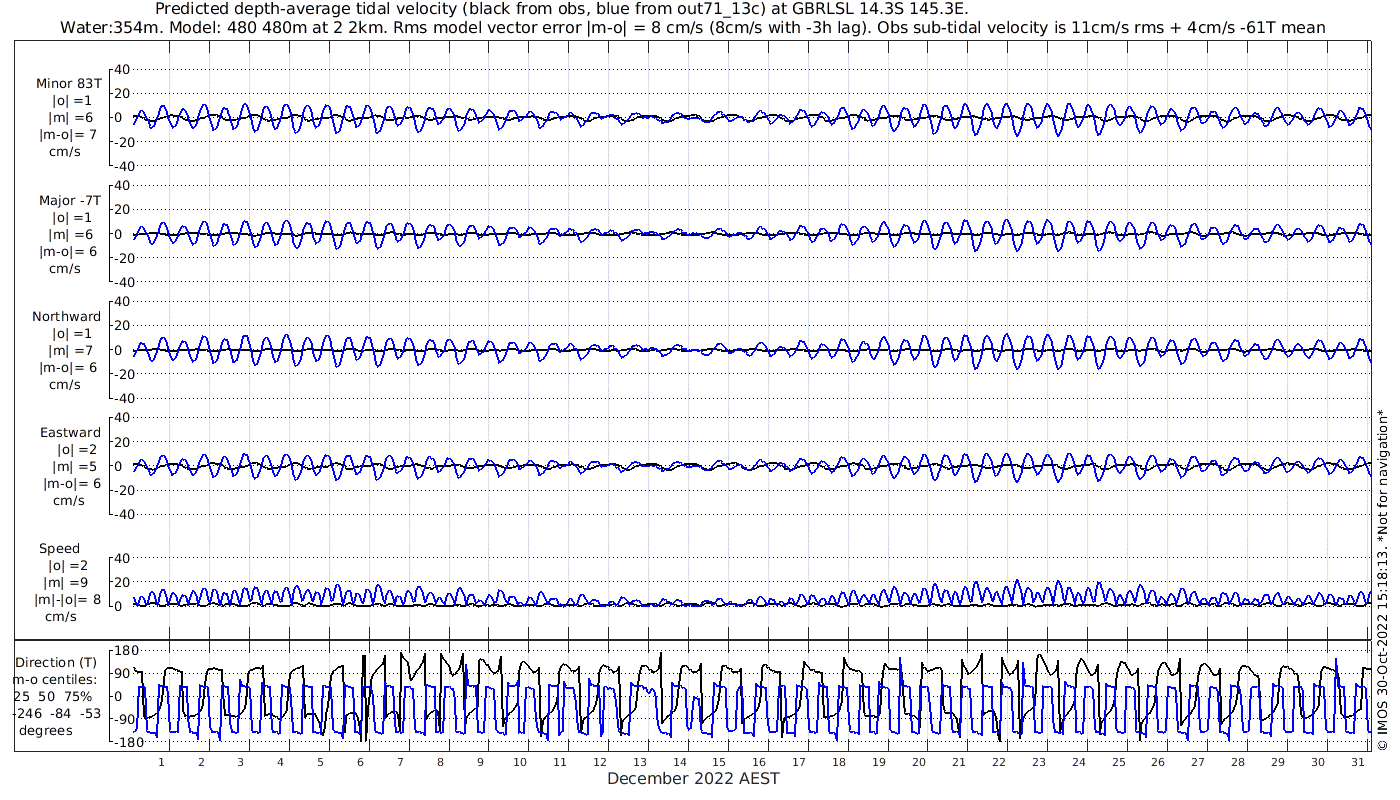The image size is (1400, 800).
Task: Click the '40' tick of the Speed panel
Action: pos(122,558)
